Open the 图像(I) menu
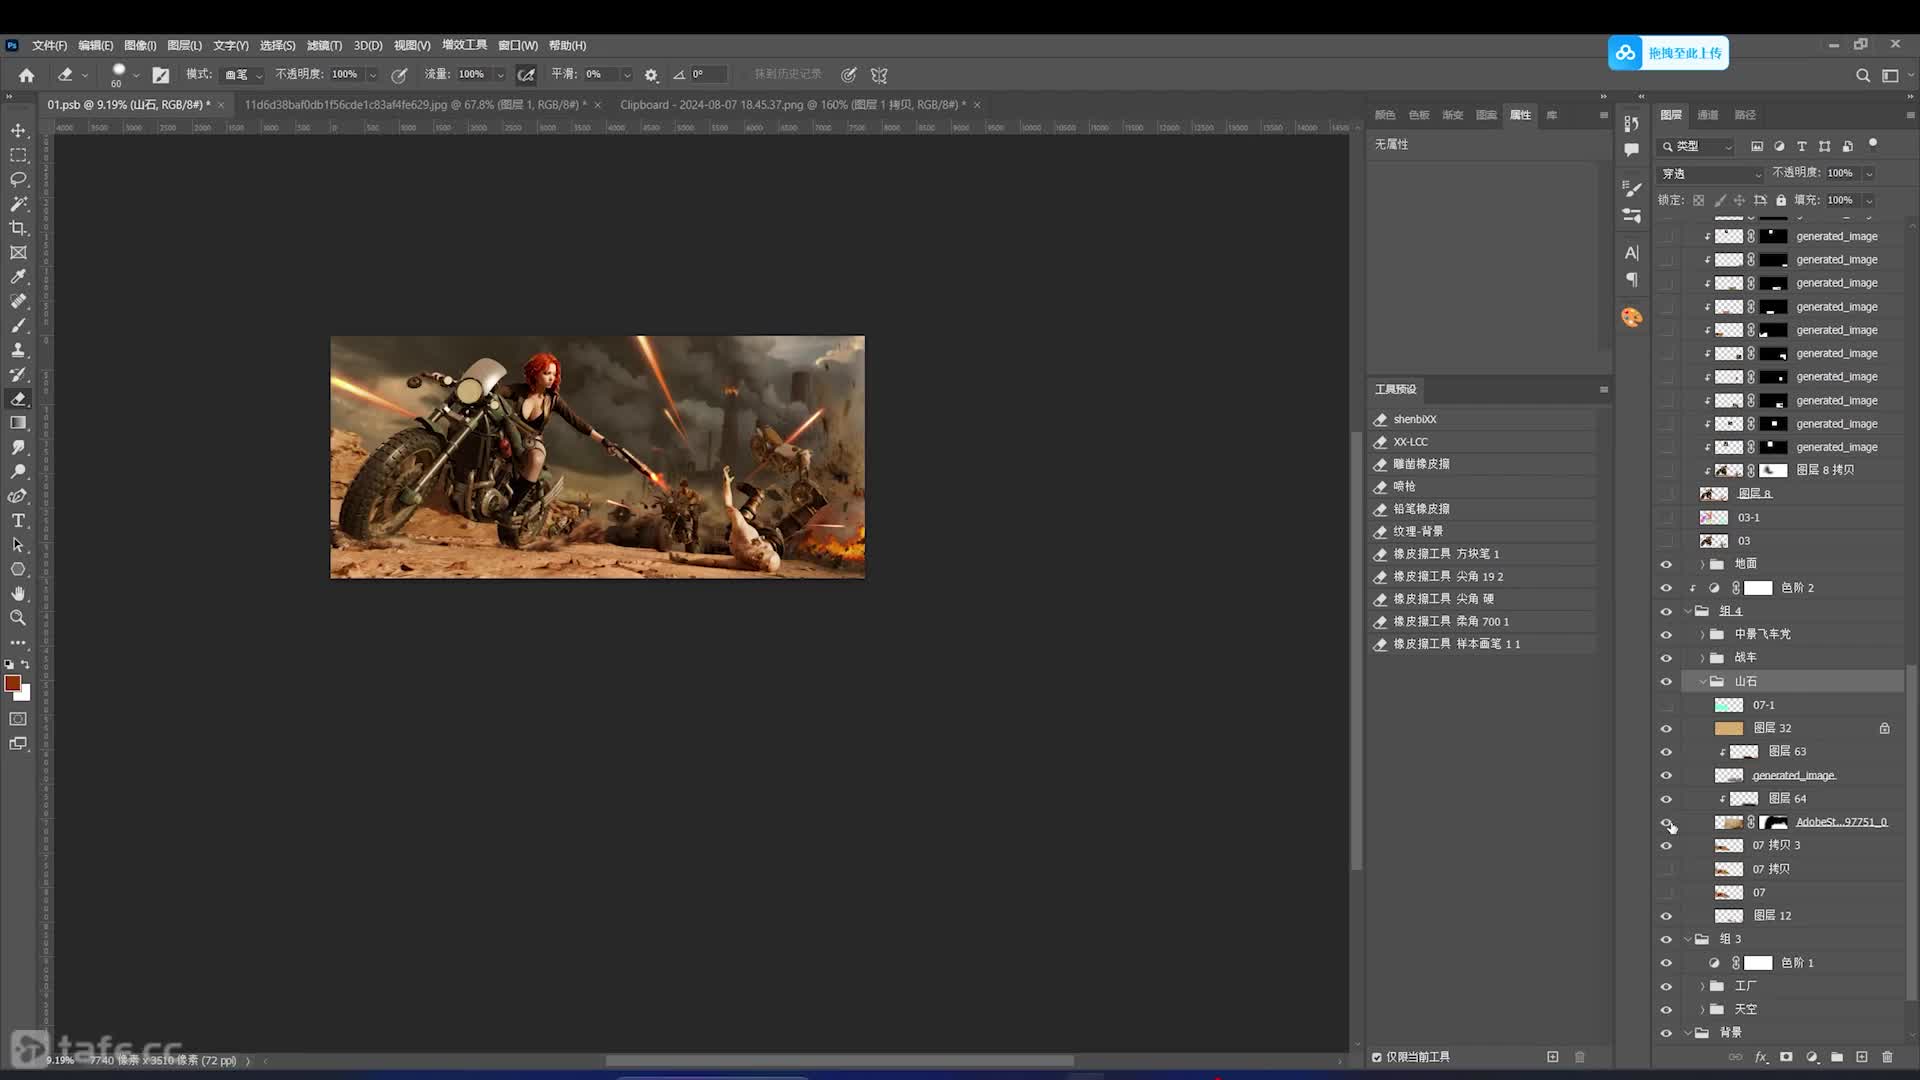 tap(140, 46)
